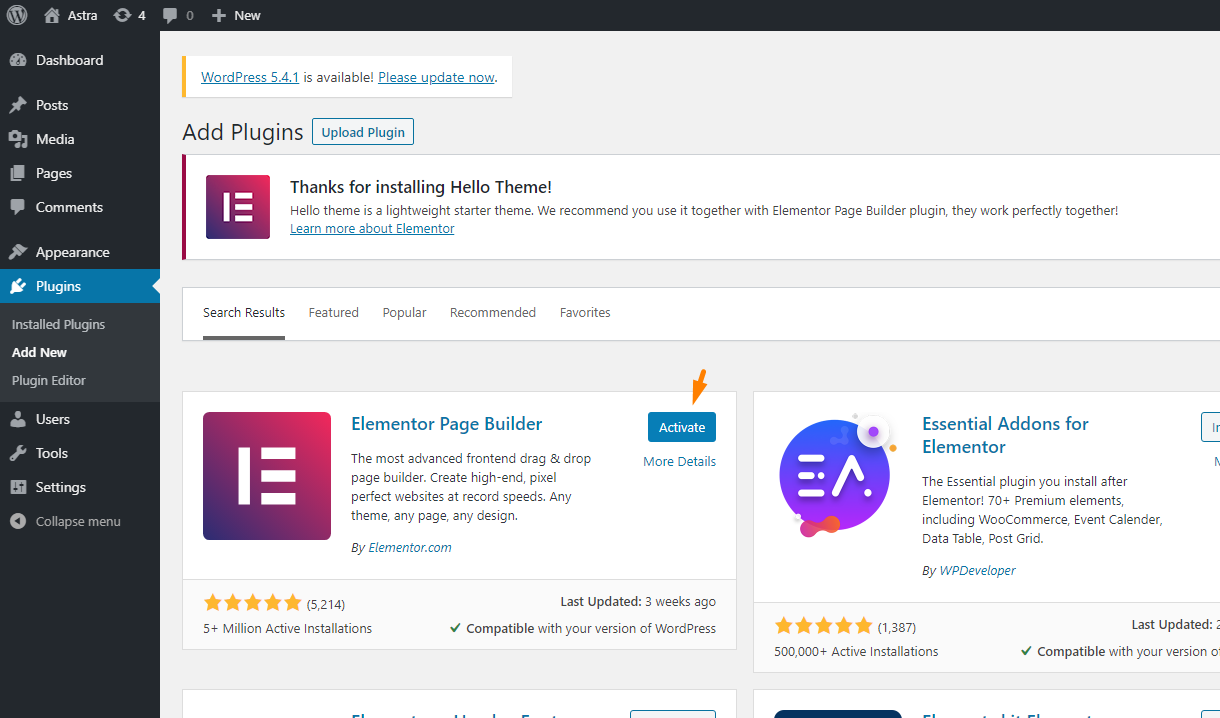
Task: Click Astra site name in admin bar
Action: click(81, 15)
